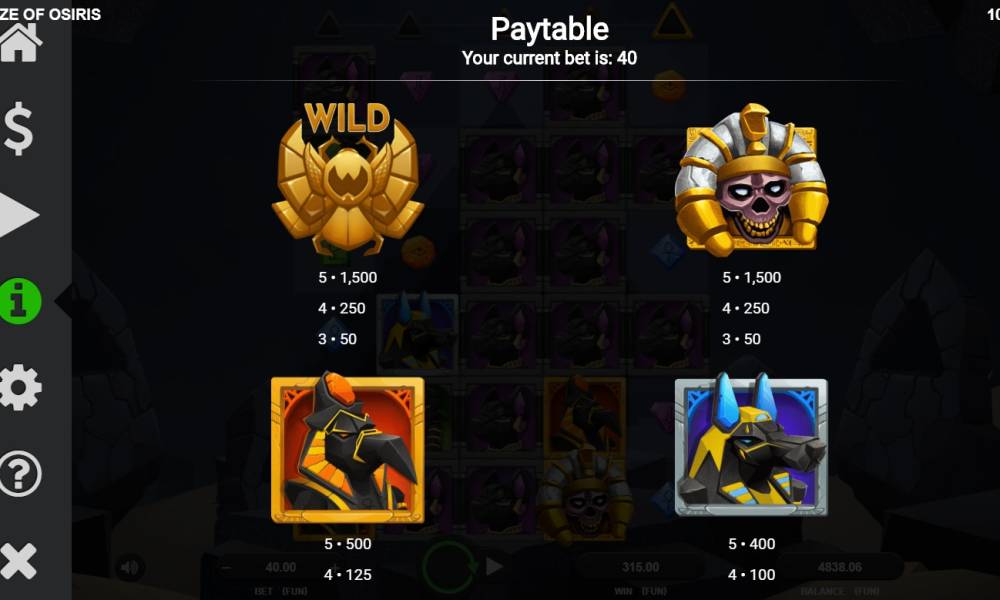The width and height of the screenshot is (1000, 600).
Task: Click the 40.00 bet amount field
Action: pos(281,567)
